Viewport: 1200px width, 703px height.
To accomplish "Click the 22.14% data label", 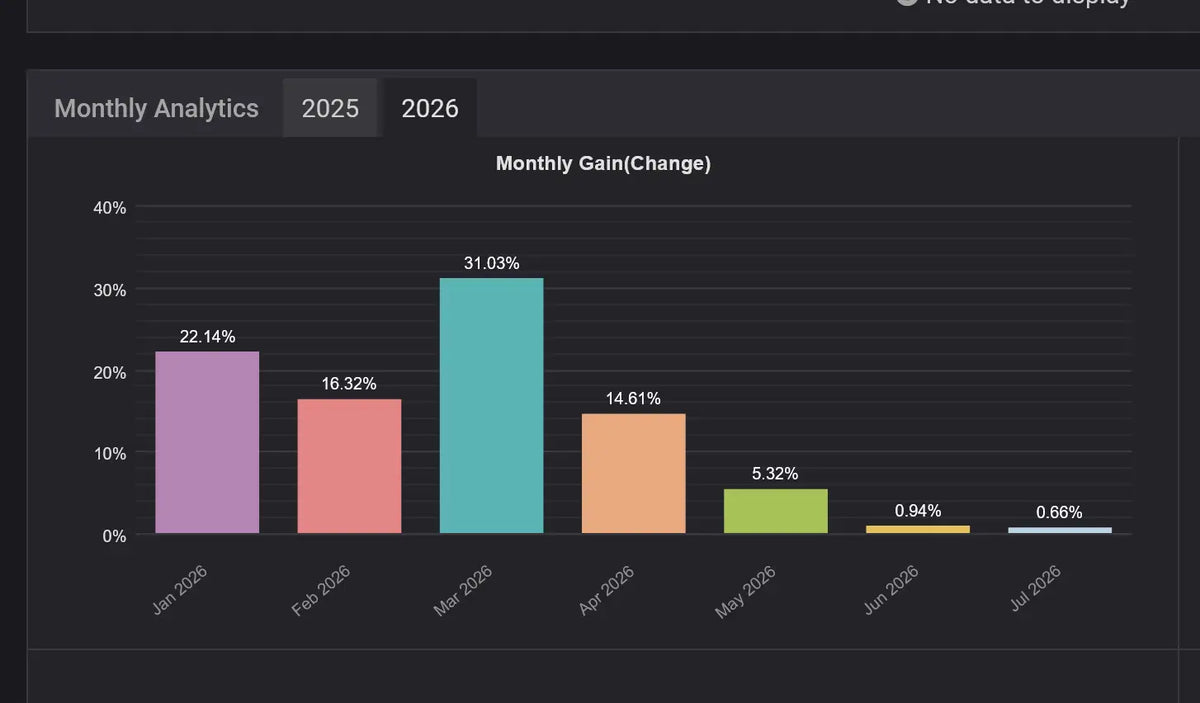I will (x=207, y=337).
